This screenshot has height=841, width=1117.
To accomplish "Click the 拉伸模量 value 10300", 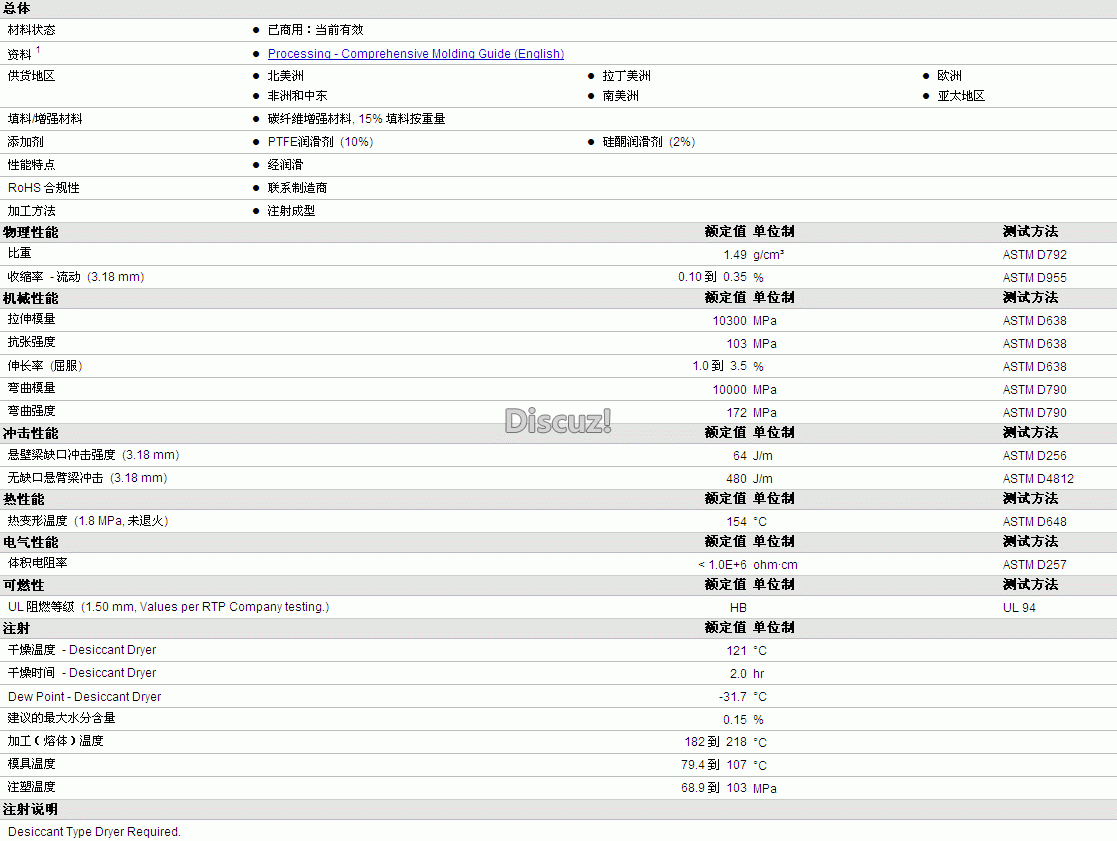I will [729, 321].
